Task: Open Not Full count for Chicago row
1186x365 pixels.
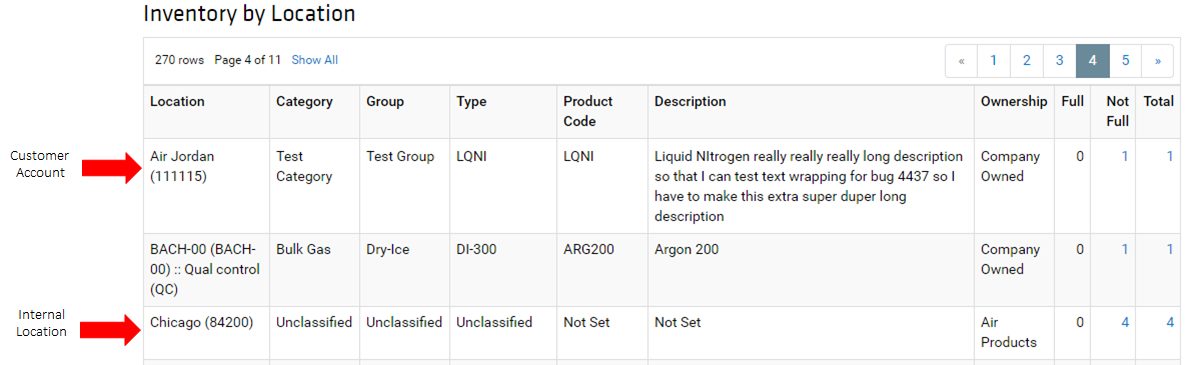Action: coord(1125,323)
